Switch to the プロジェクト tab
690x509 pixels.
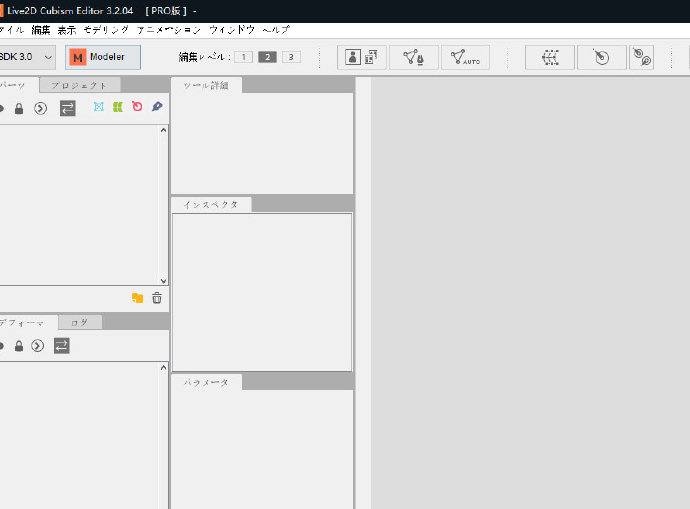click(79, 85)
